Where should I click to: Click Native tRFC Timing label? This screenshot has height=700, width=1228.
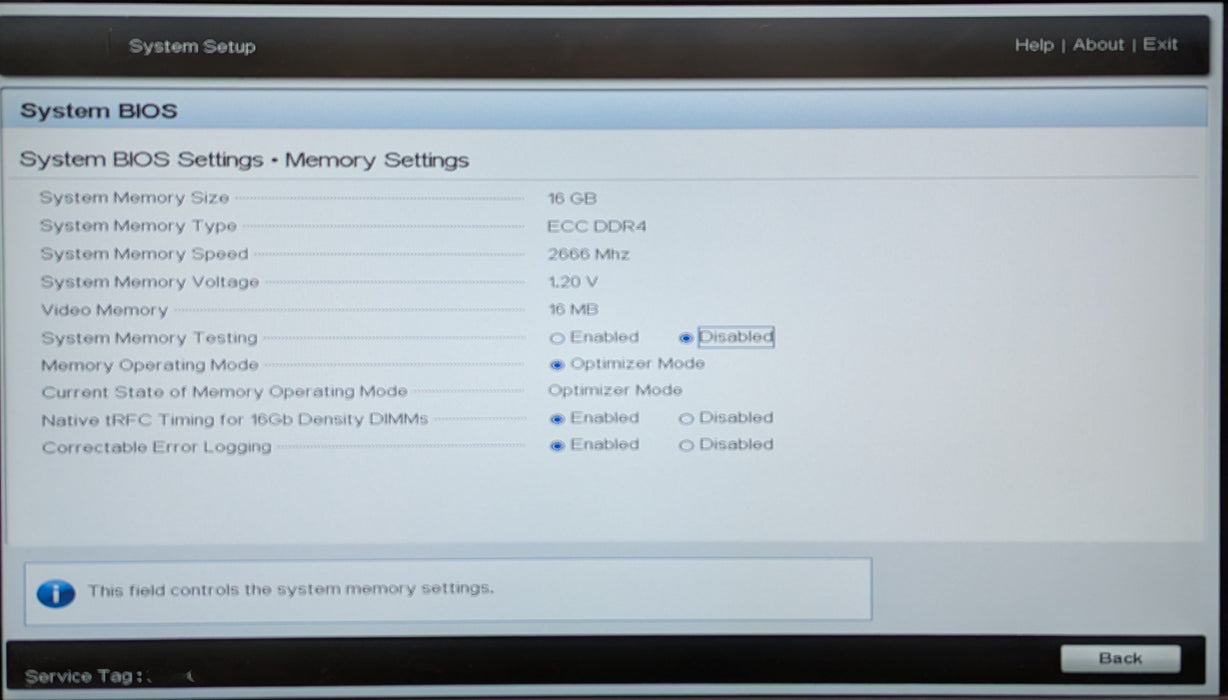[234, 420]
